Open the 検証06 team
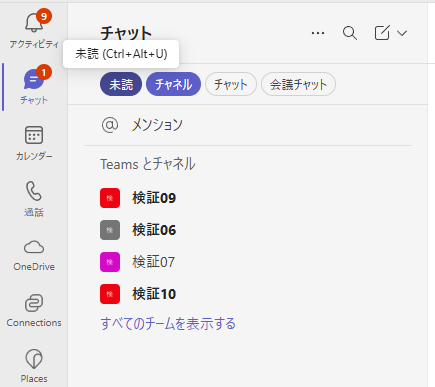The width and height of the screenshot is (435, 387). [248, 230]
